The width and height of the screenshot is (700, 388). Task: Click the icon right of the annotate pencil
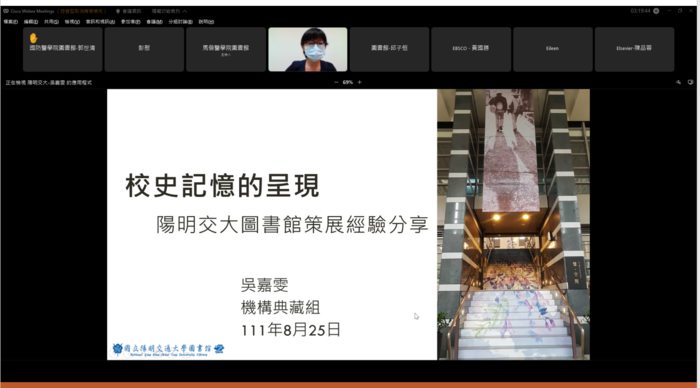point(690,82)
